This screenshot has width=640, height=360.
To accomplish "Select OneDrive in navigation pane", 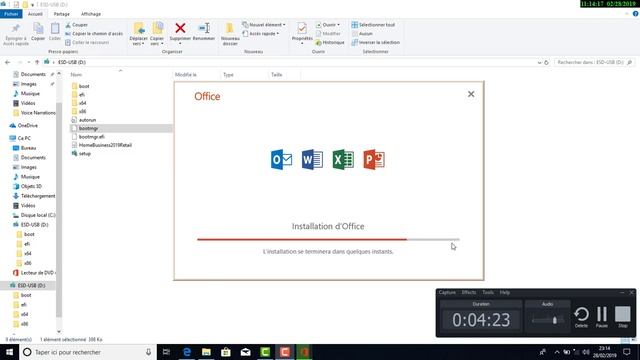I will (x=27, y=125).
